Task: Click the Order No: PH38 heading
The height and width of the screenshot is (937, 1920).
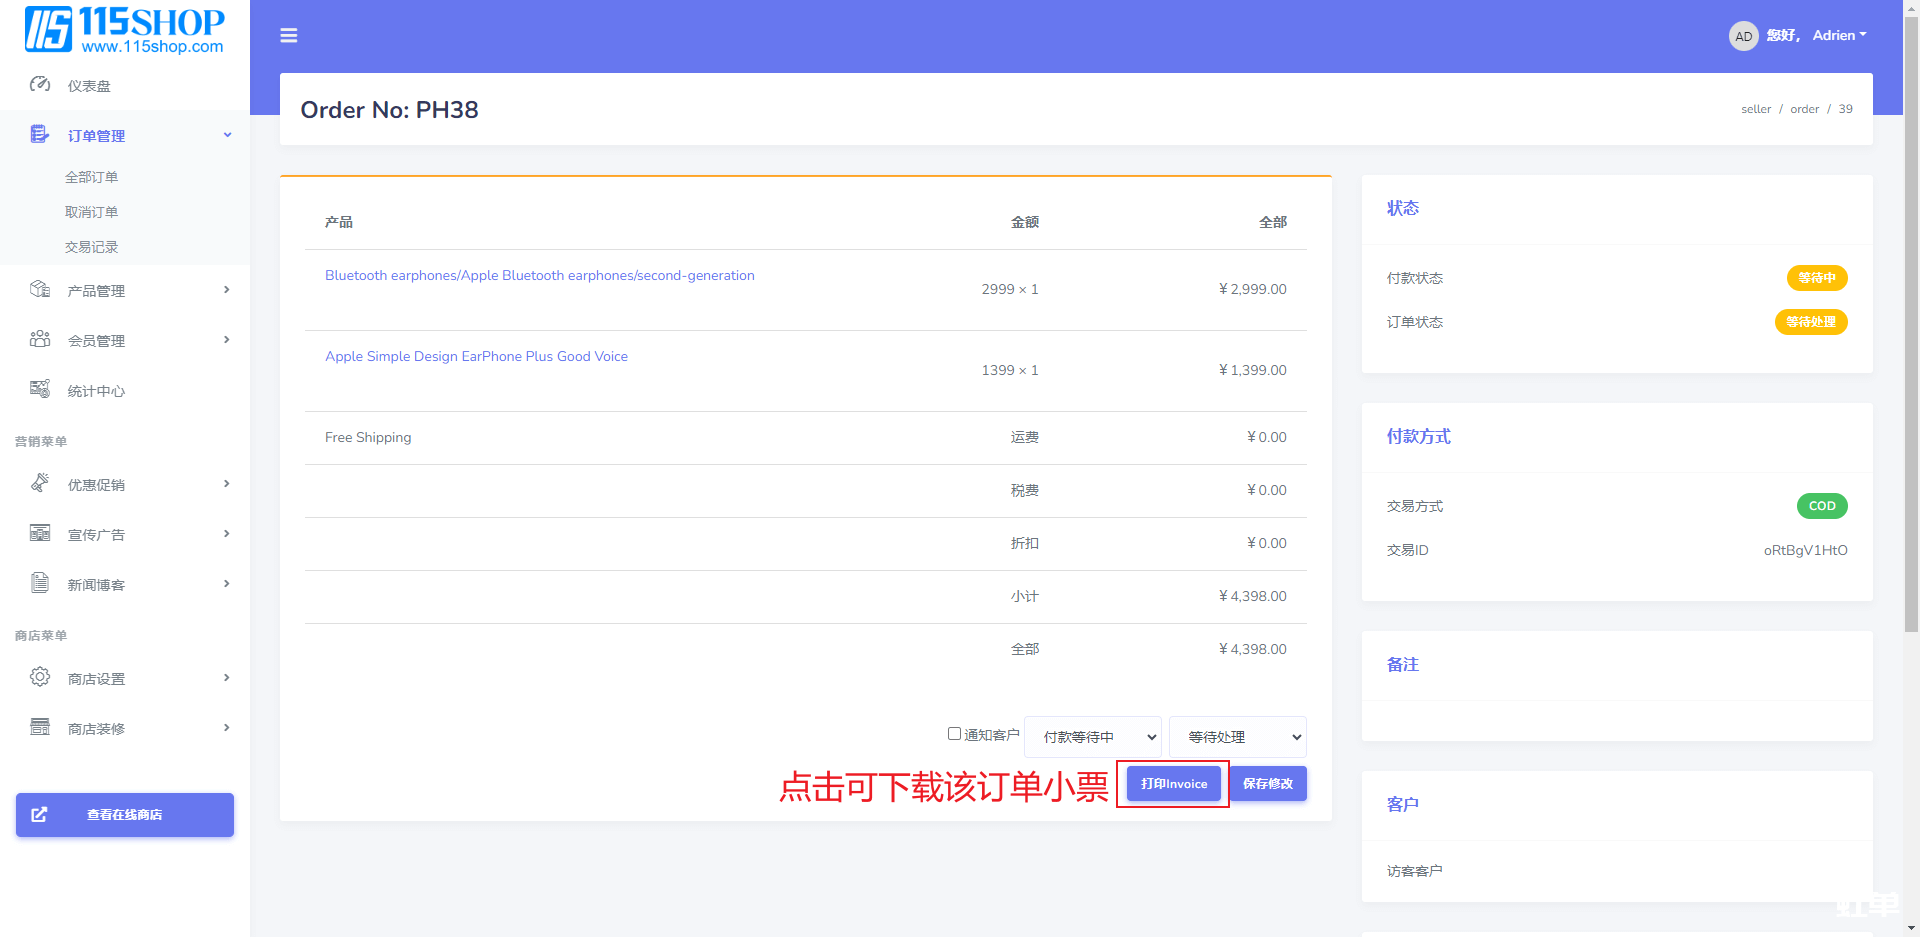Action: click(389, 110)
